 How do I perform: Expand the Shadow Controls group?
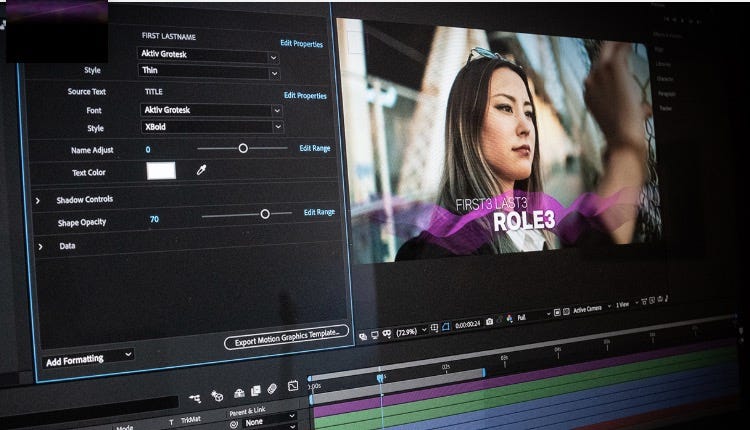click(37, 201)
